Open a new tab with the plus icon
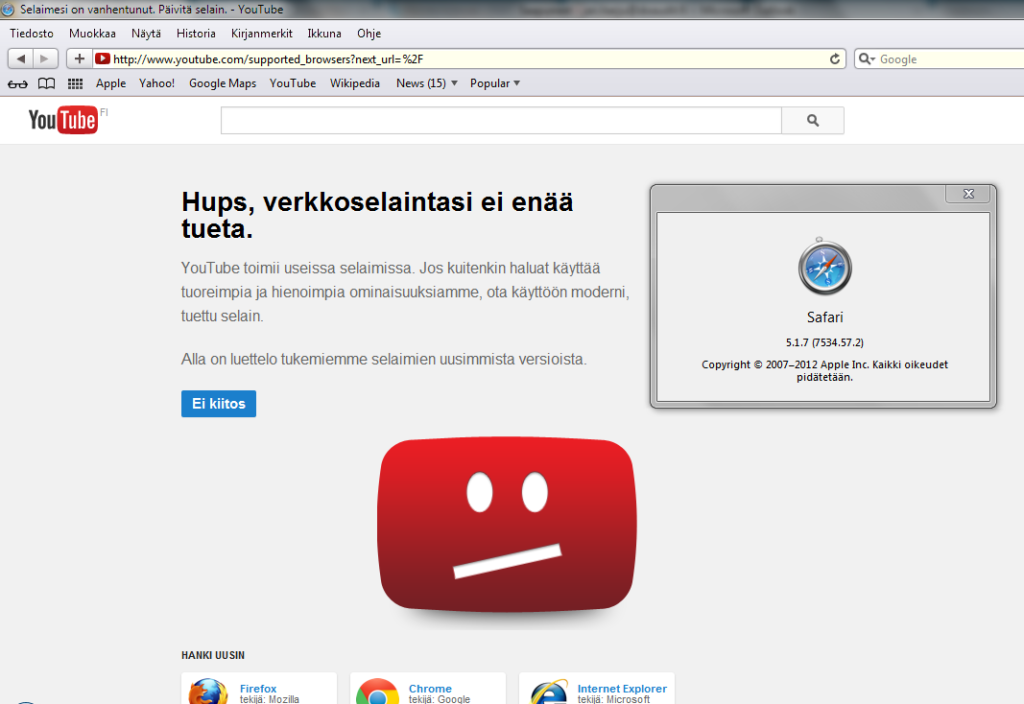This screenshot has width=1024, height=704. pos(78,58)
